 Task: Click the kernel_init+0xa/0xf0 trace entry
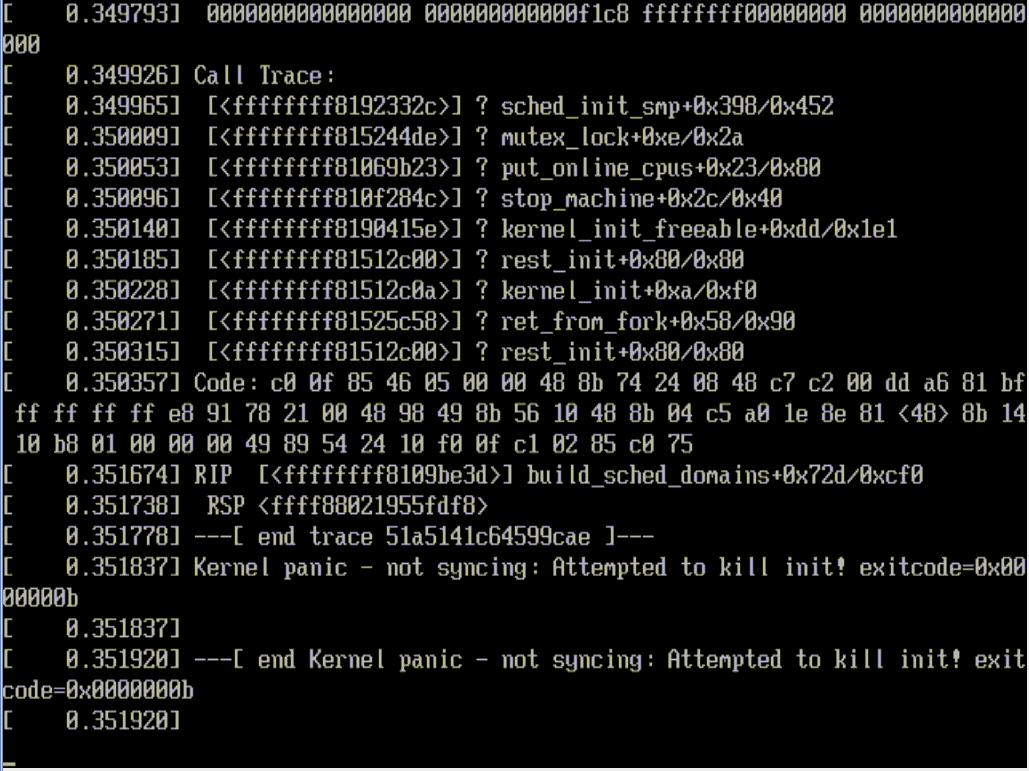[x=628, y=291]
